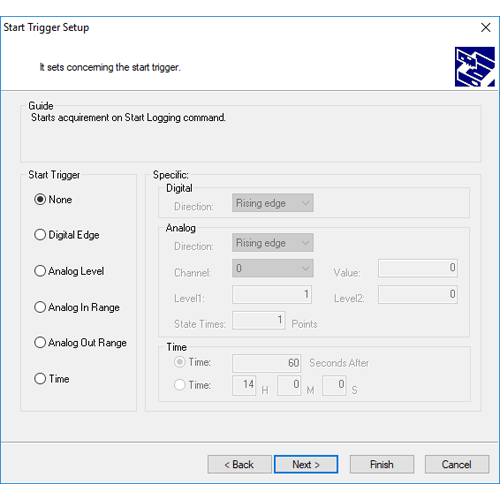Select the None start trigger option

point(53,199)
